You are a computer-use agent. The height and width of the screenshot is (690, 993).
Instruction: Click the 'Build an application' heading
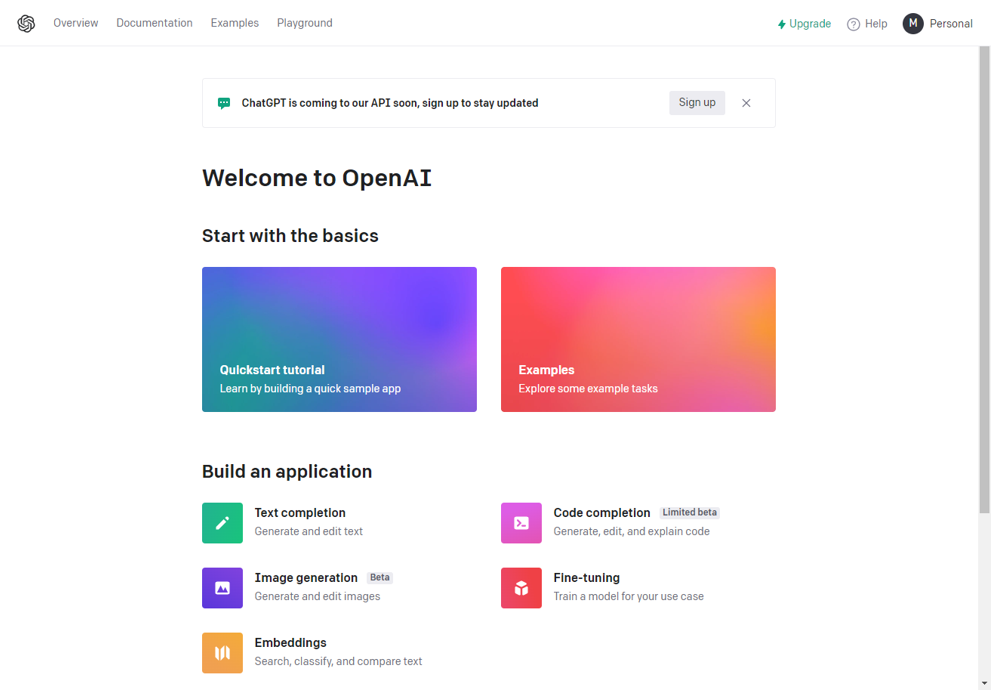coord(287,472)
